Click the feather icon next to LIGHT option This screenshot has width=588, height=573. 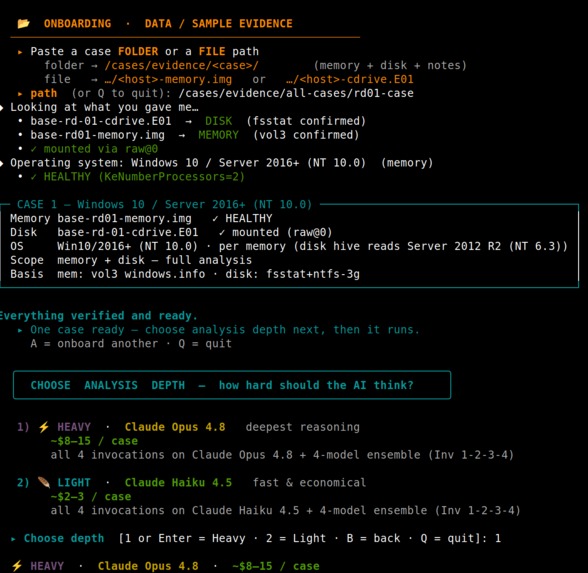click(44, 482)
